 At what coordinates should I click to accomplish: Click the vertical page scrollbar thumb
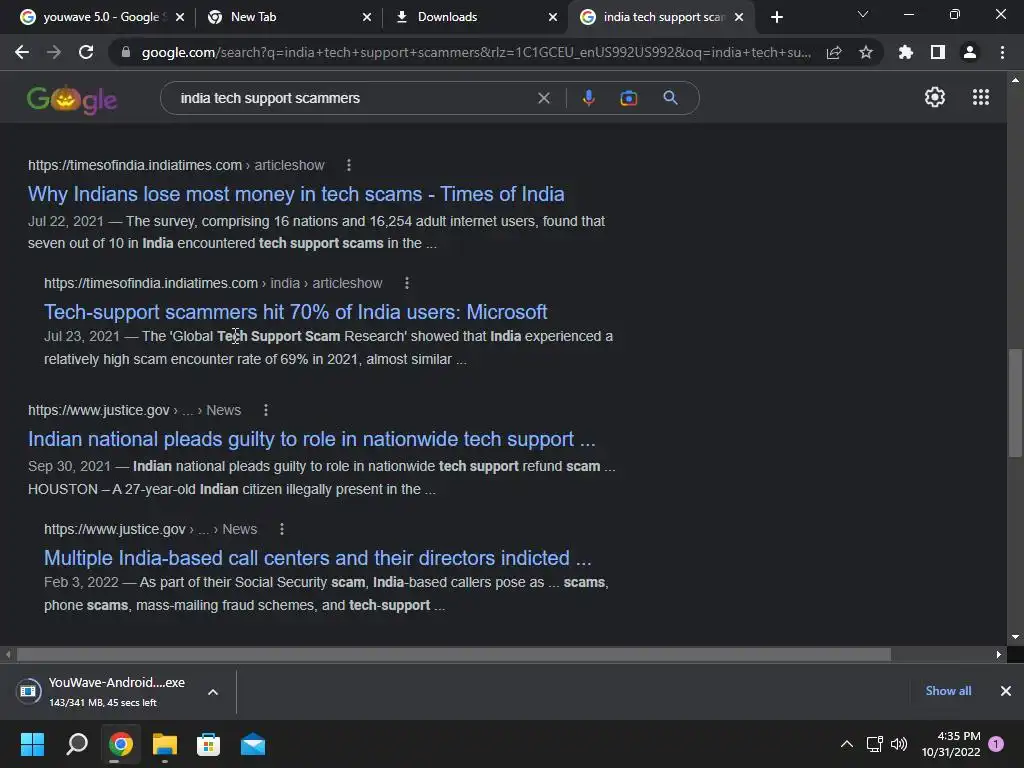[1015, 403]
